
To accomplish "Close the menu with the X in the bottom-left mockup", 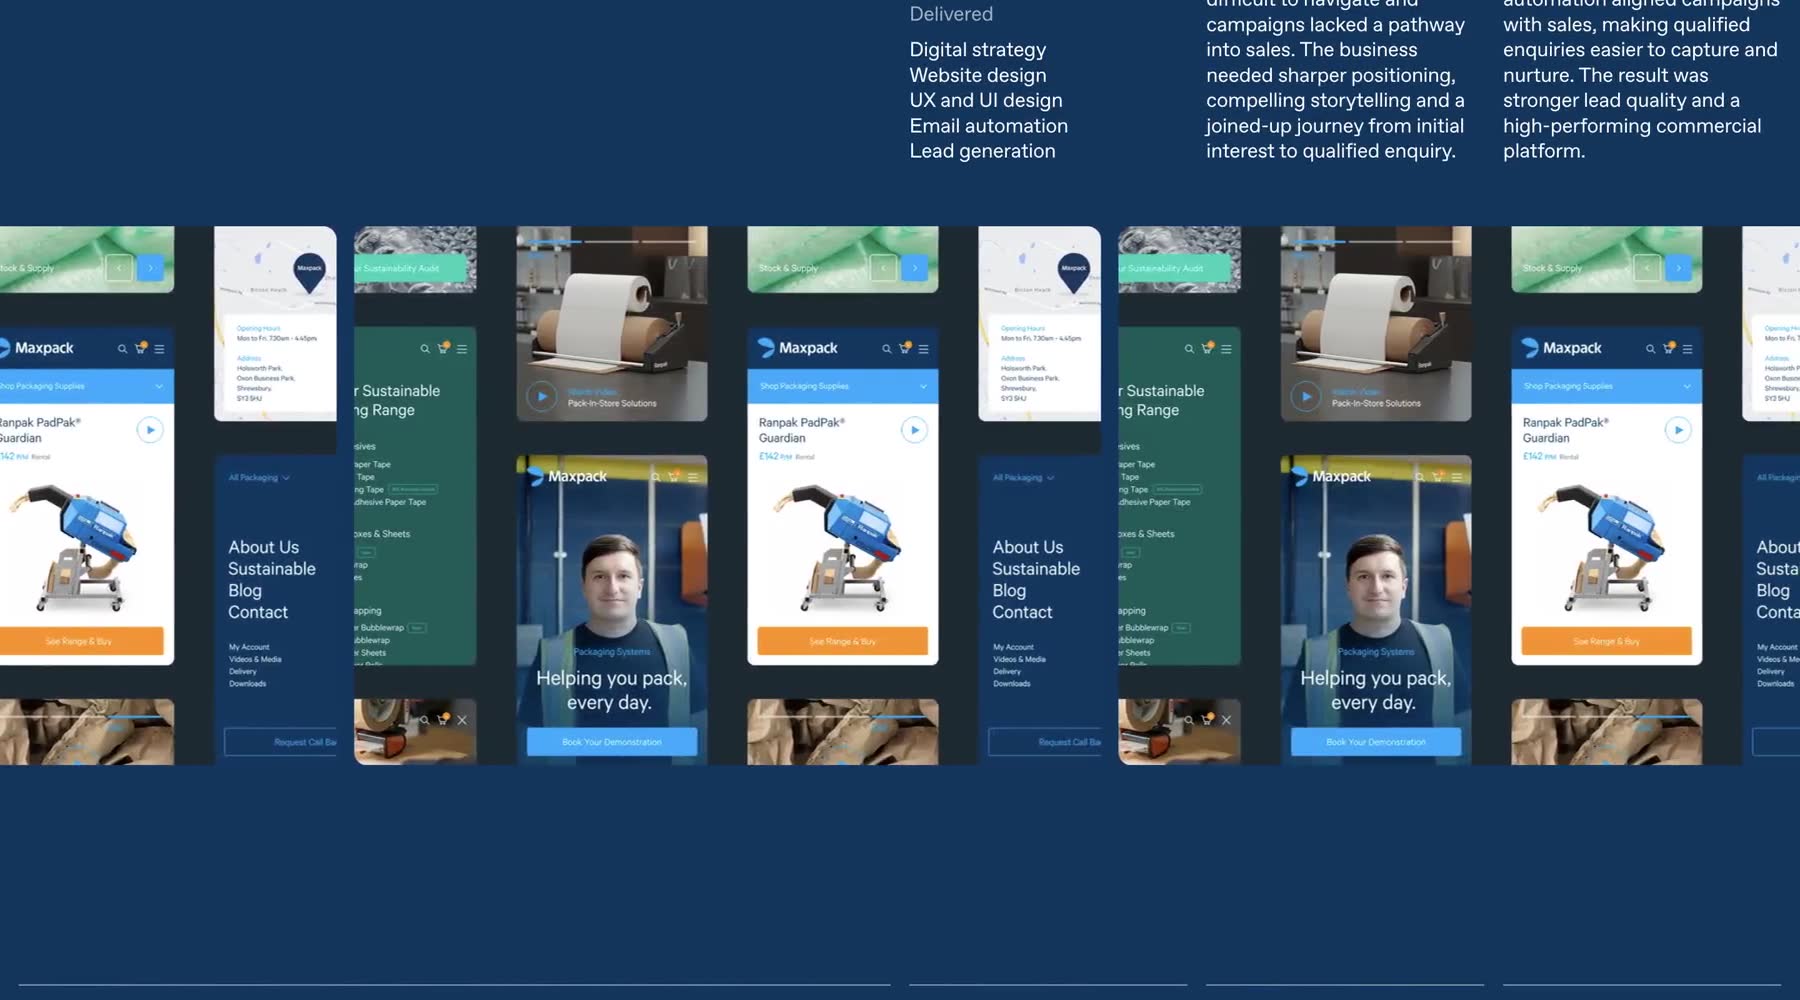I will [x=462, y=720].
